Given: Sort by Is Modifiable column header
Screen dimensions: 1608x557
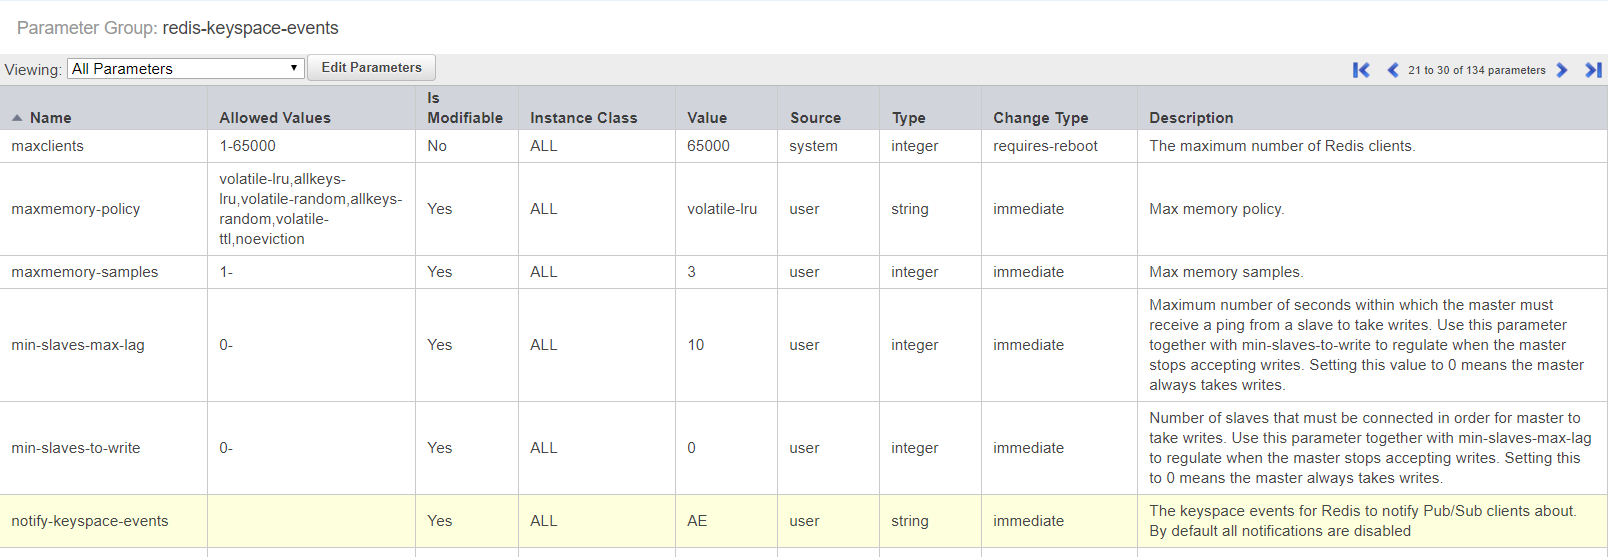Looking at the screenshot, I should tap(465, 108).
